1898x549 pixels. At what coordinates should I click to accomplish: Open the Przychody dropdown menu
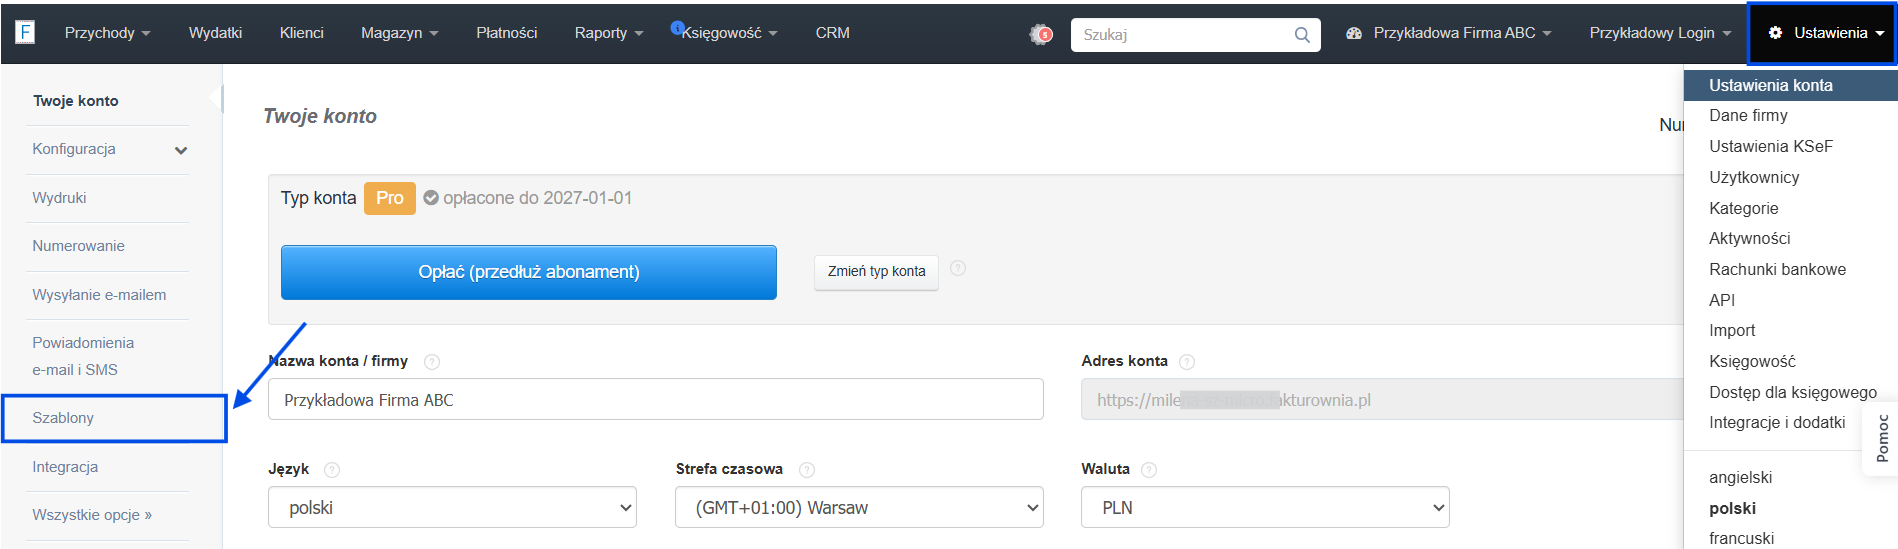[x=107, y=33]
